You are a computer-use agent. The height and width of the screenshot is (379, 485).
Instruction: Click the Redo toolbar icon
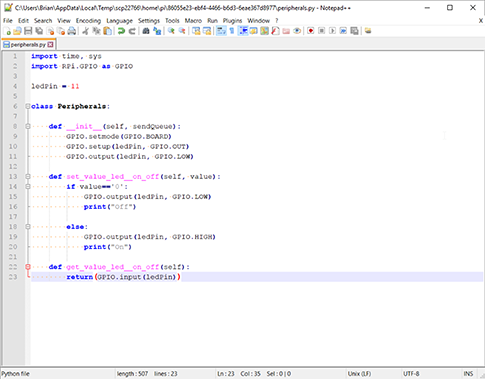coord(132,31)
